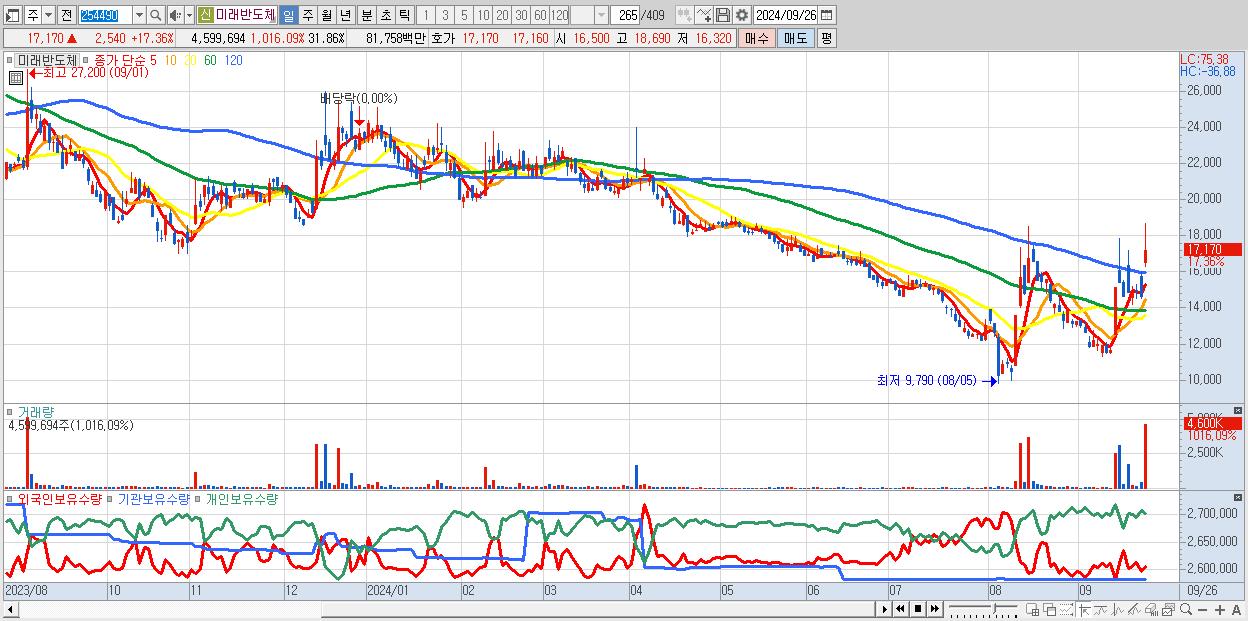1248x621 pixels.
Task: Select the 30 interval button
Action: click(x=521, y=15)
